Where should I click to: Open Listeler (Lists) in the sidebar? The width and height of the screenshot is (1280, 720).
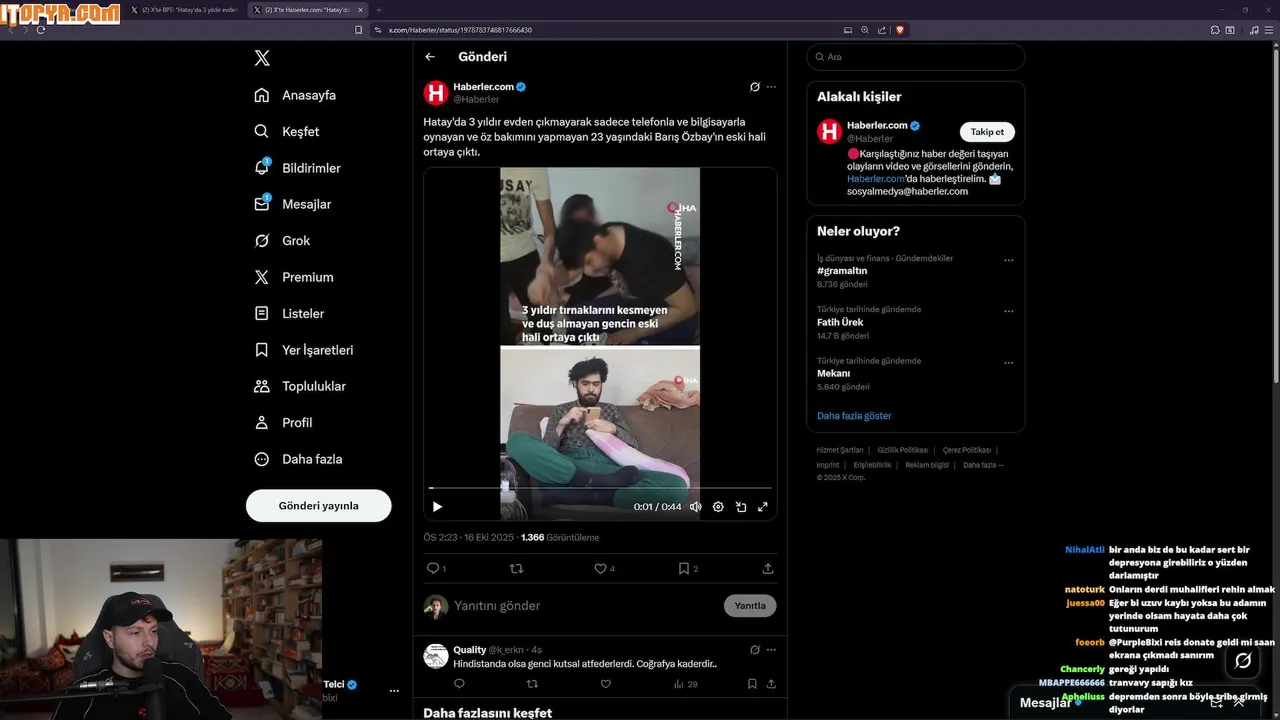click(289, 313)
